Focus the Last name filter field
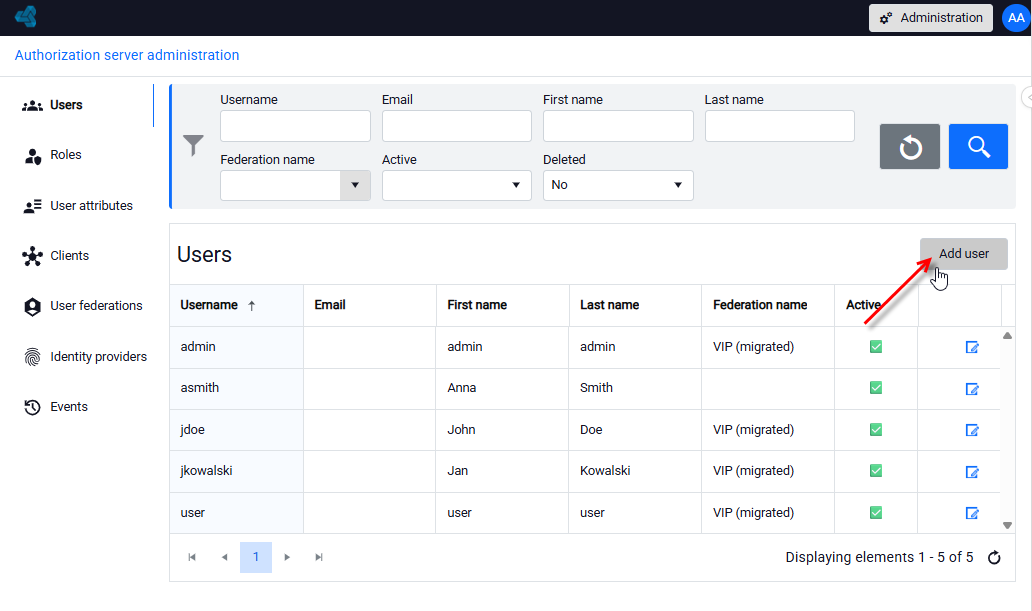 (779, 126)
